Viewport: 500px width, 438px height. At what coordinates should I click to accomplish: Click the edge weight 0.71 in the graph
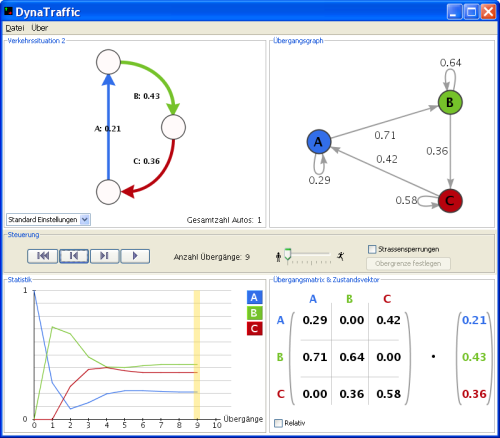click(x=385, y=135)
